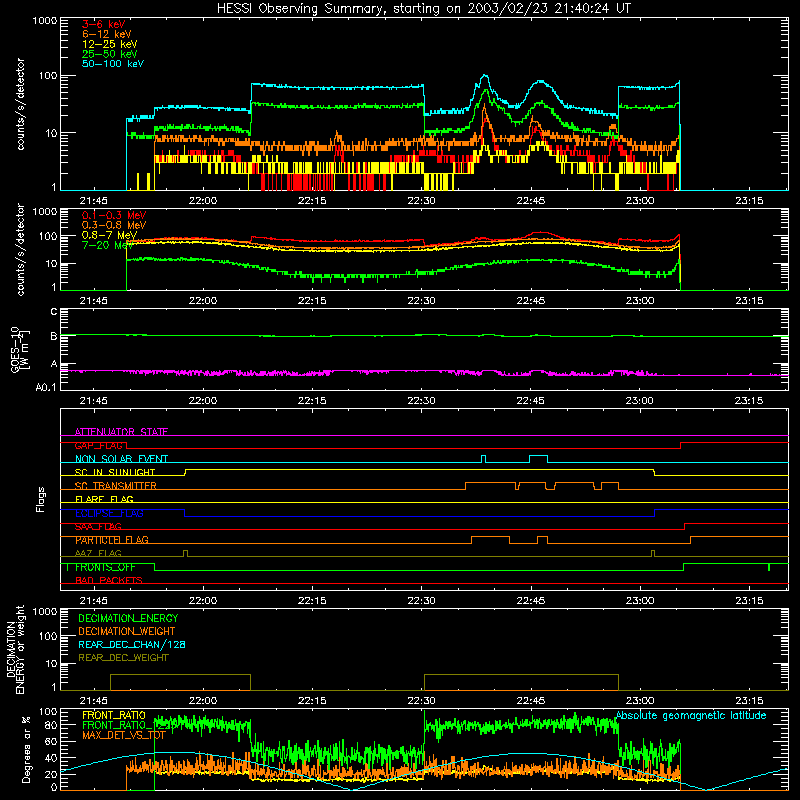The width and height of the screenshot is (800, 800).
Task: Click the GAP_FLAG label
Action: [101, 445]
